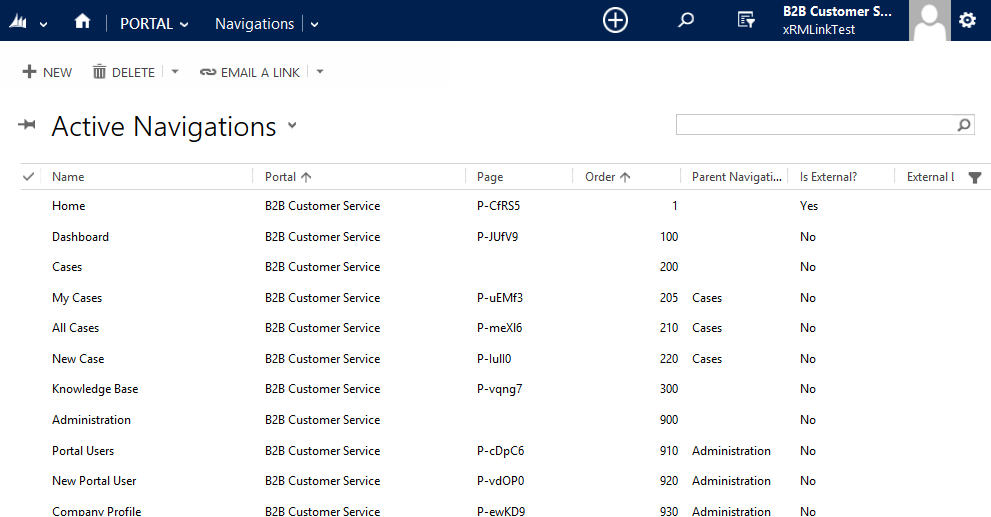Open the Home navigation record
The image size is (991, 517).
coord(68,205)
